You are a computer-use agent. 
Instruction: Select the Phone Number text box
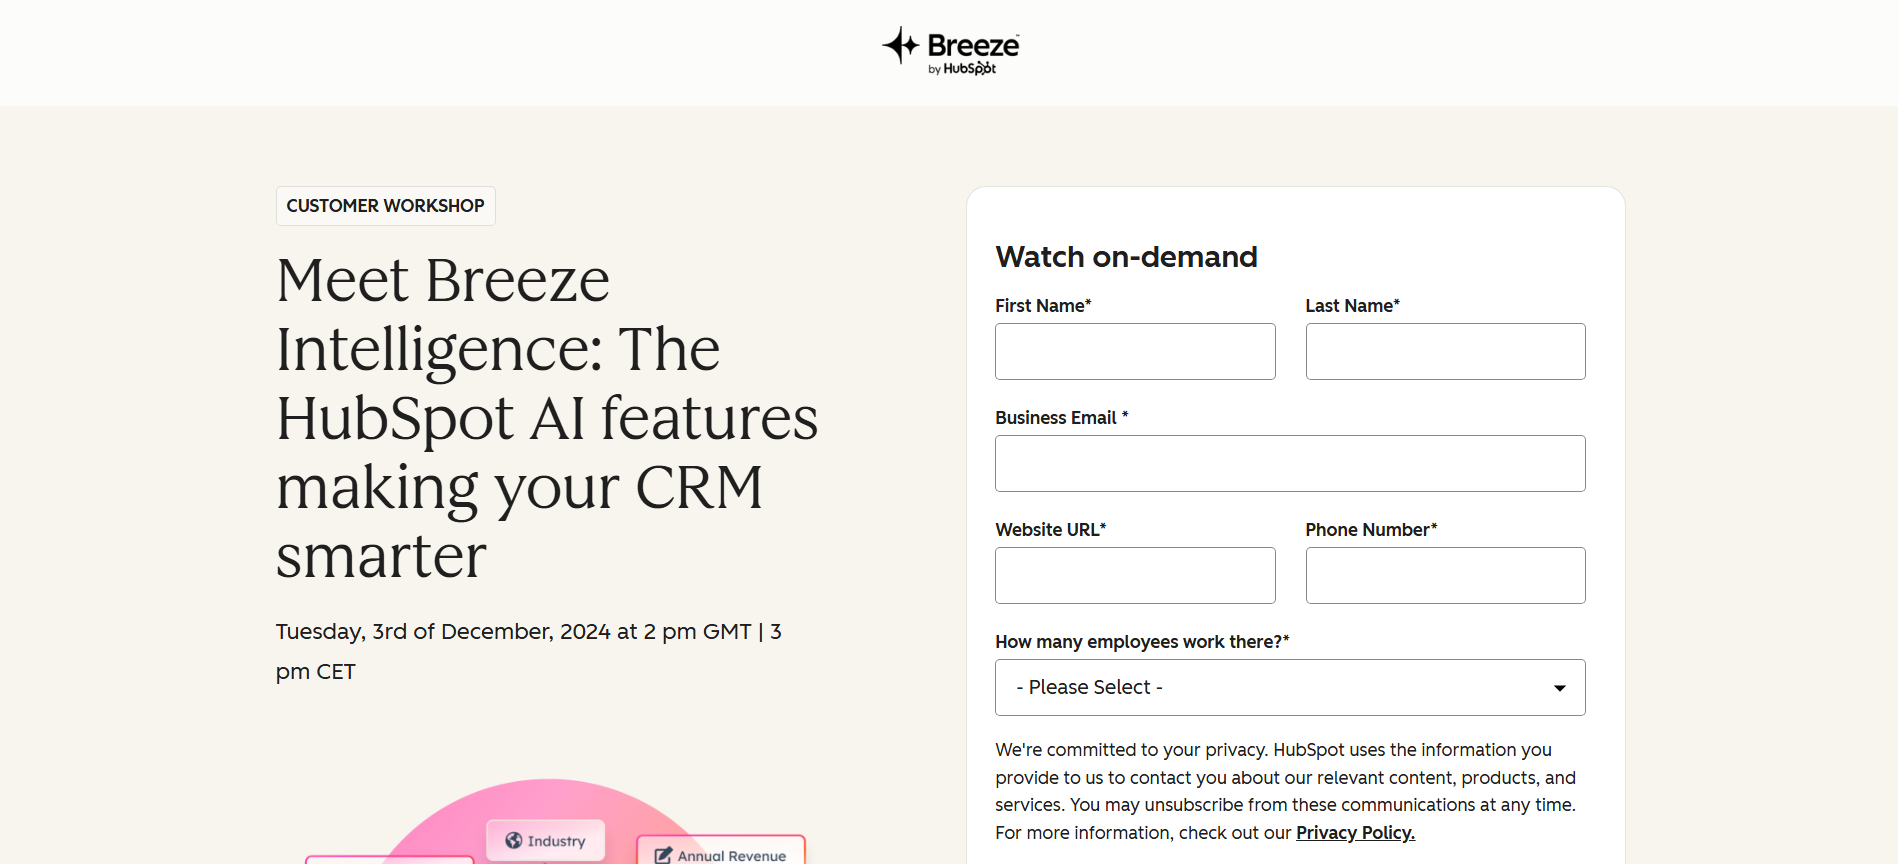click(1445, 575)
